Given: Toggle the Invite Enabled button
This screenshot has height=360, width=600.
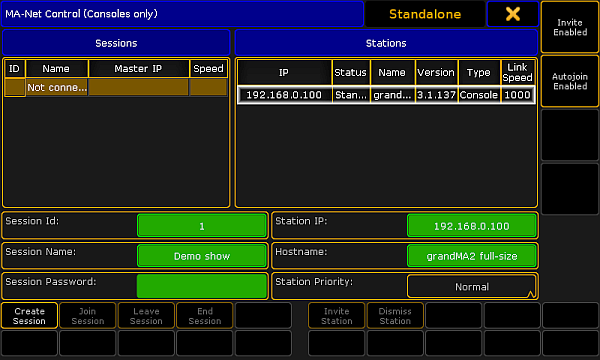Looking at the screenshot, I should (x=570, y=27).
